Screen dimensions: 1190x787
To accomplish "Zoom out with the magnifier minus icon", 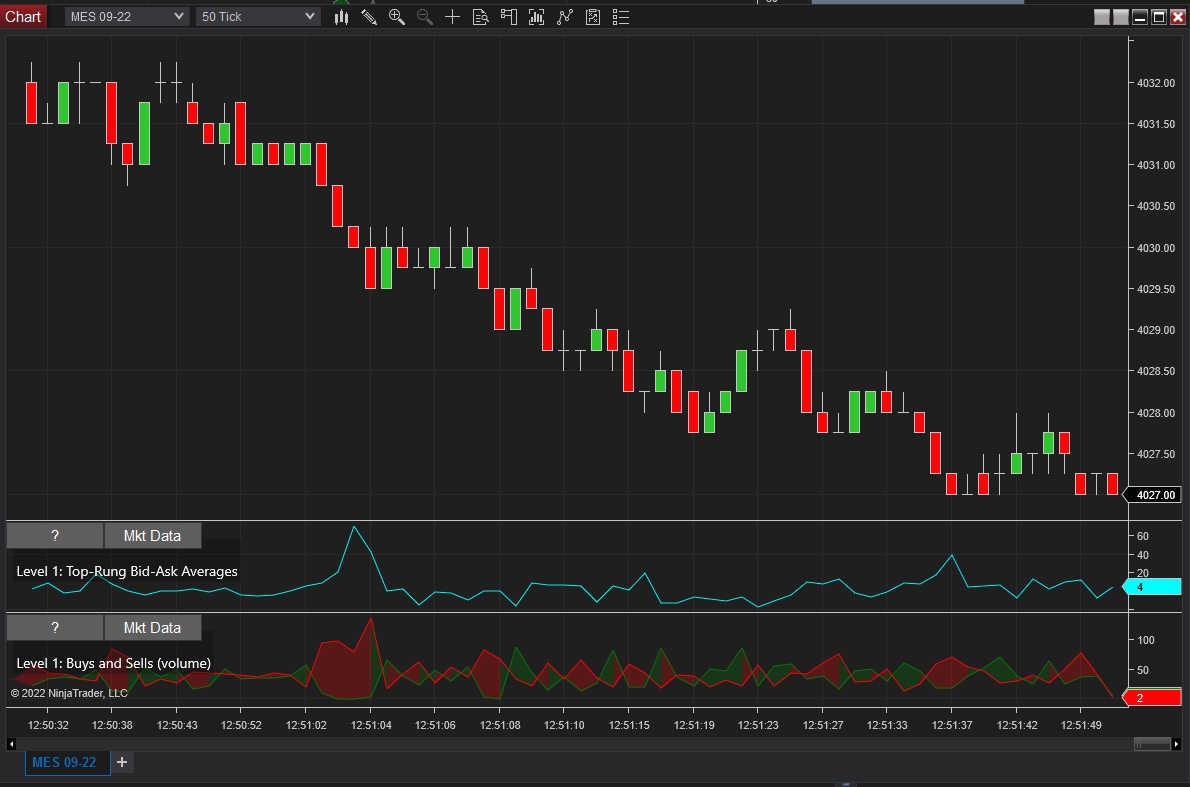I will click(x=425, y=17).
